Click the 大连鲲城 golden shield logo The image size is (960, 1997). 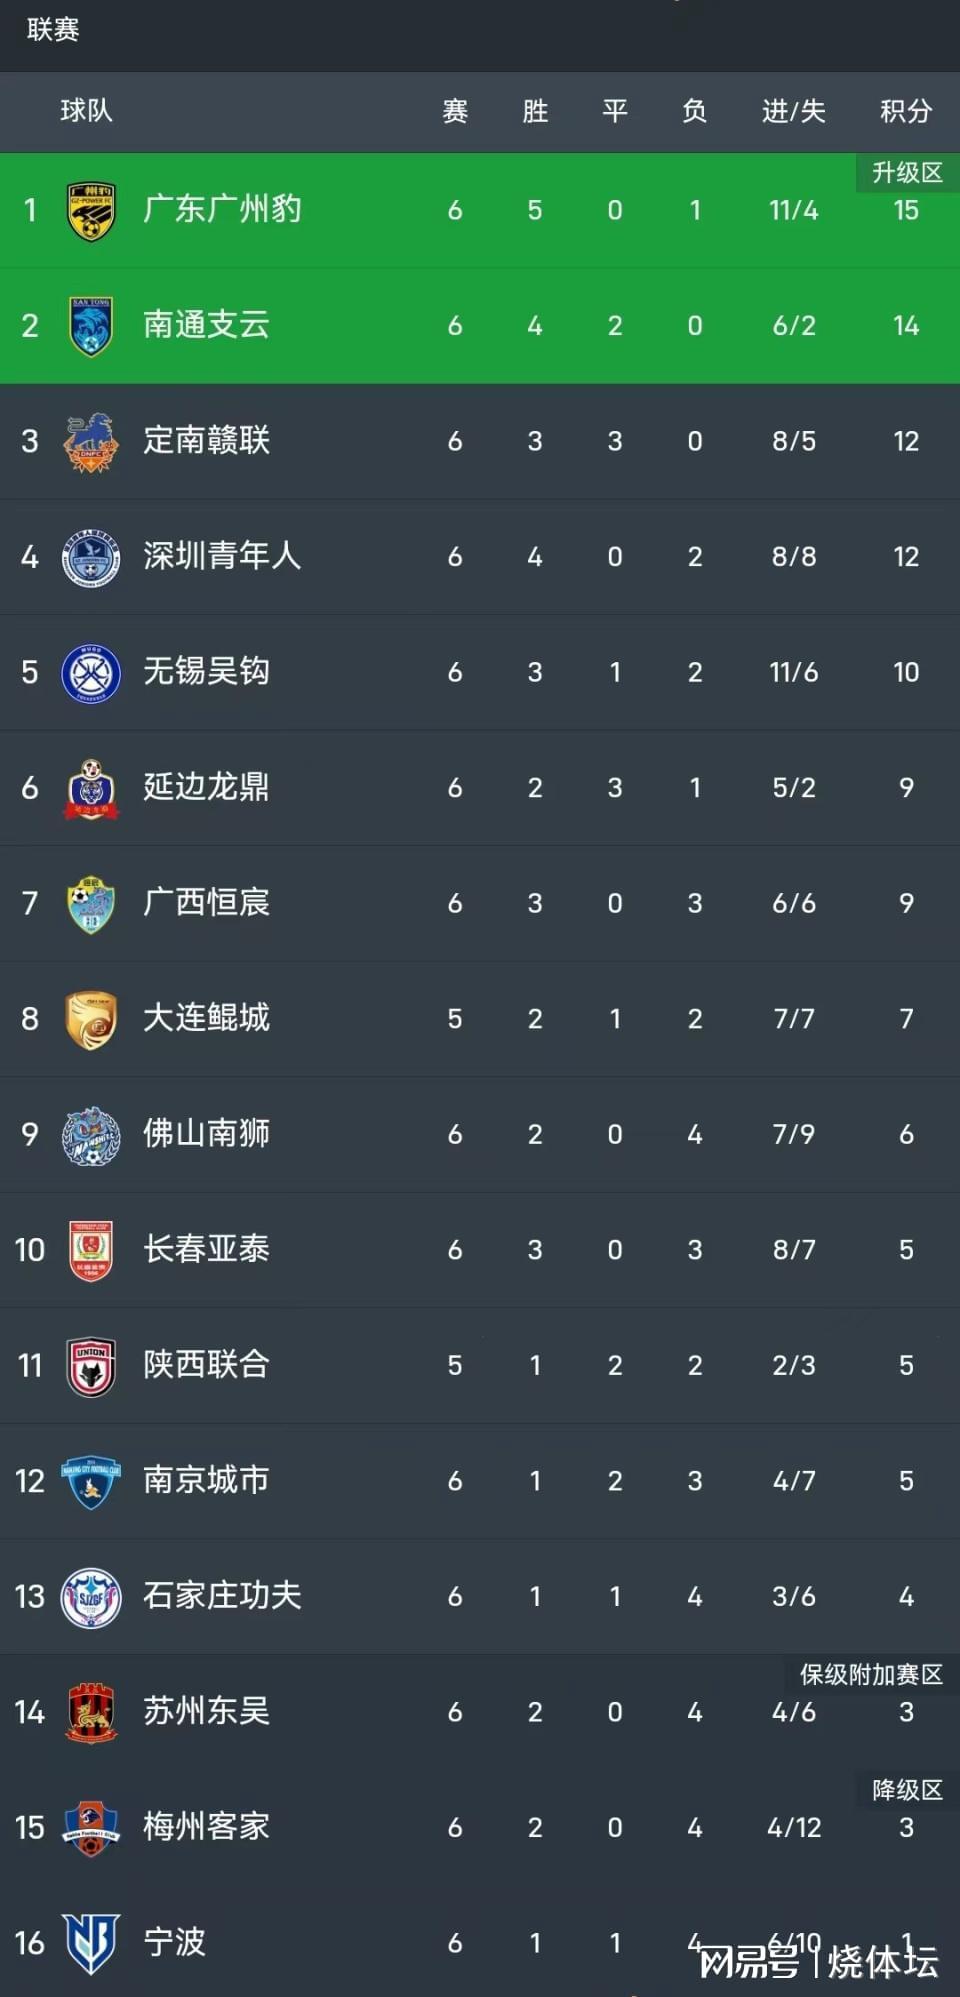[91, 1019]
